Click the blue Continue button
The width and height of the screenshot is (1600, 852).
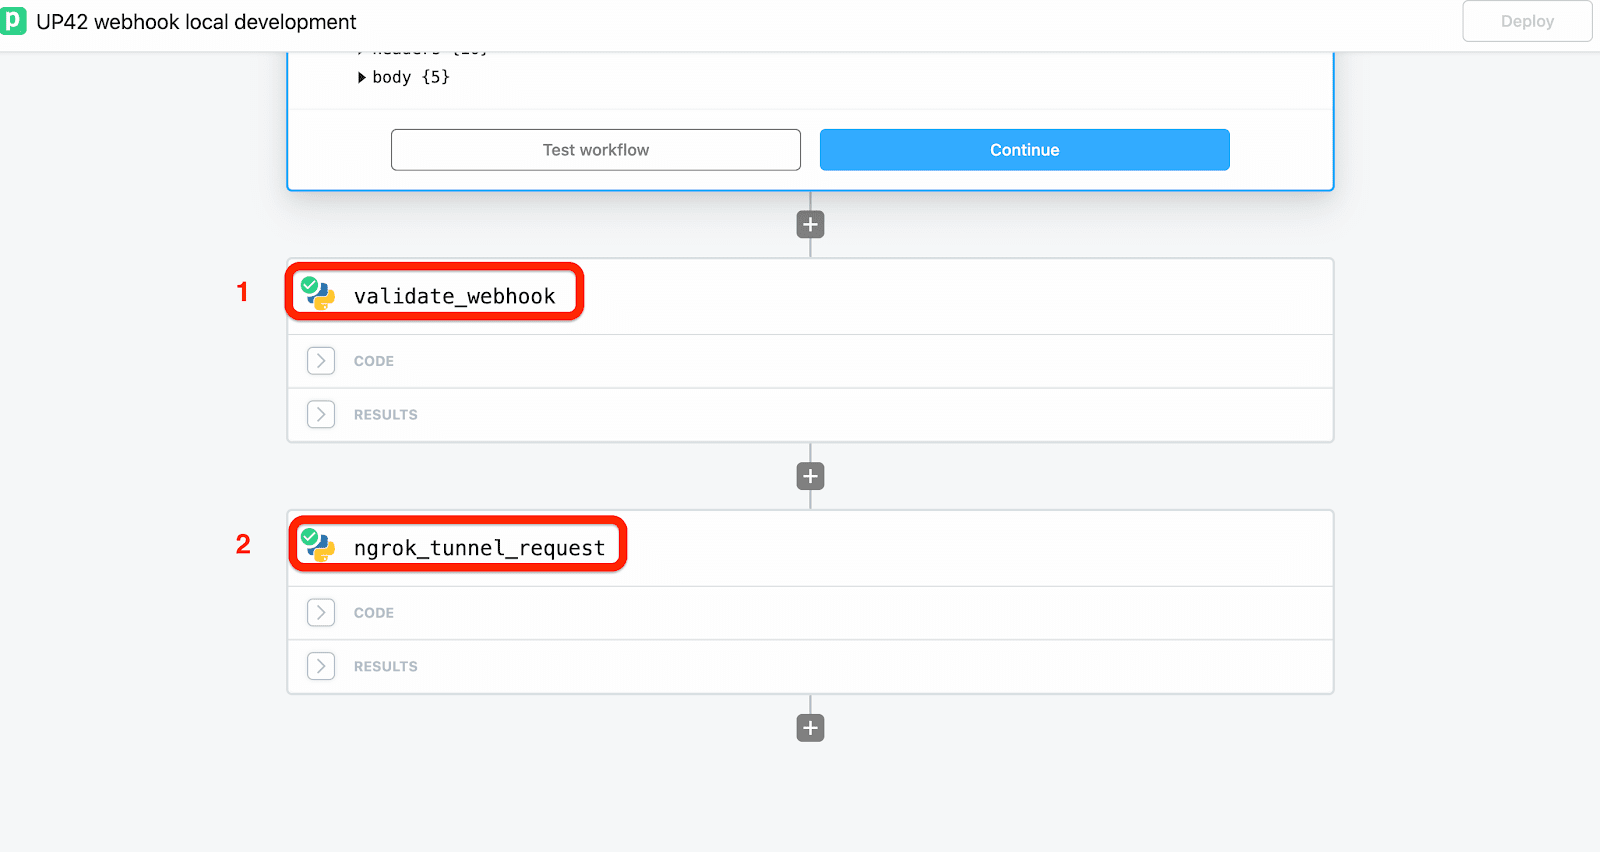(1025, 150)
